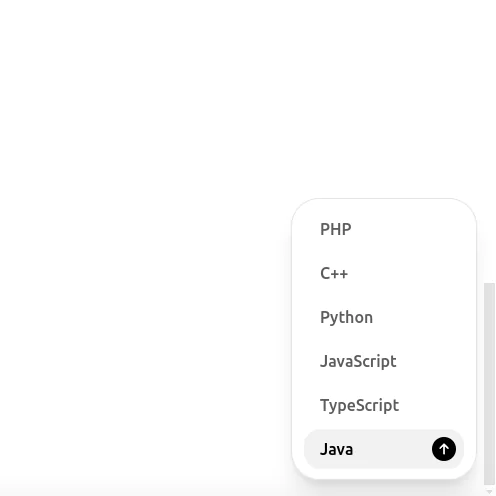Click the scrollbar down arrow at bottom
The height and width of the screenshot is (496, 496).
click(489, 492)
